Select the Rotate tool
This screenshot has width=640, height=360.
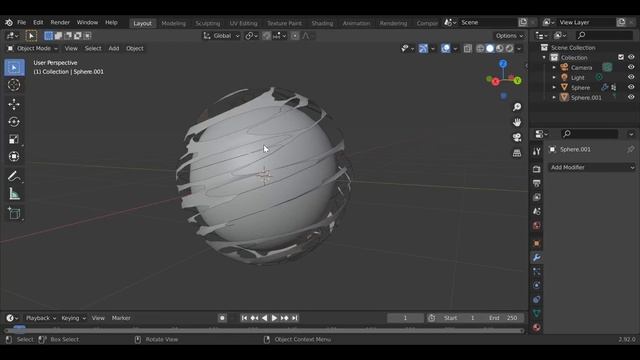(x=14, y=122)
